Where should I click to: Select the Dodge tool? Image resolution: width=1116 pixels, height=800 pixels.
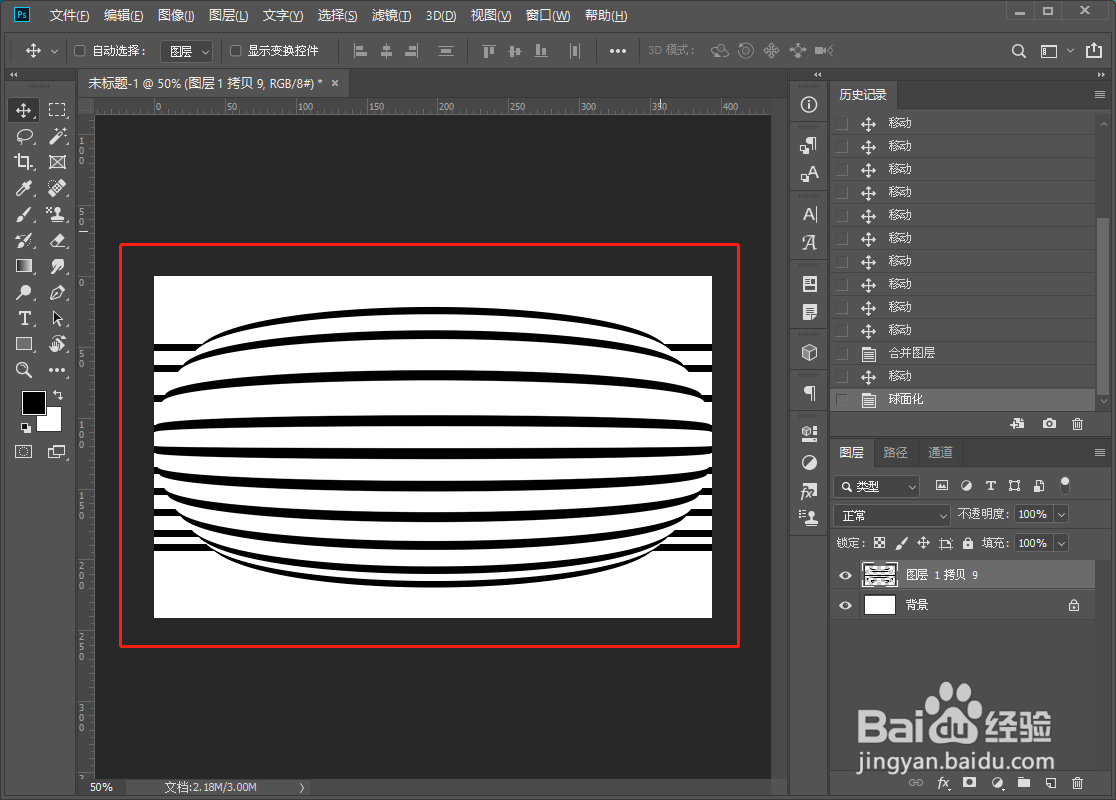pyautogui.click(x=24, y=293)
